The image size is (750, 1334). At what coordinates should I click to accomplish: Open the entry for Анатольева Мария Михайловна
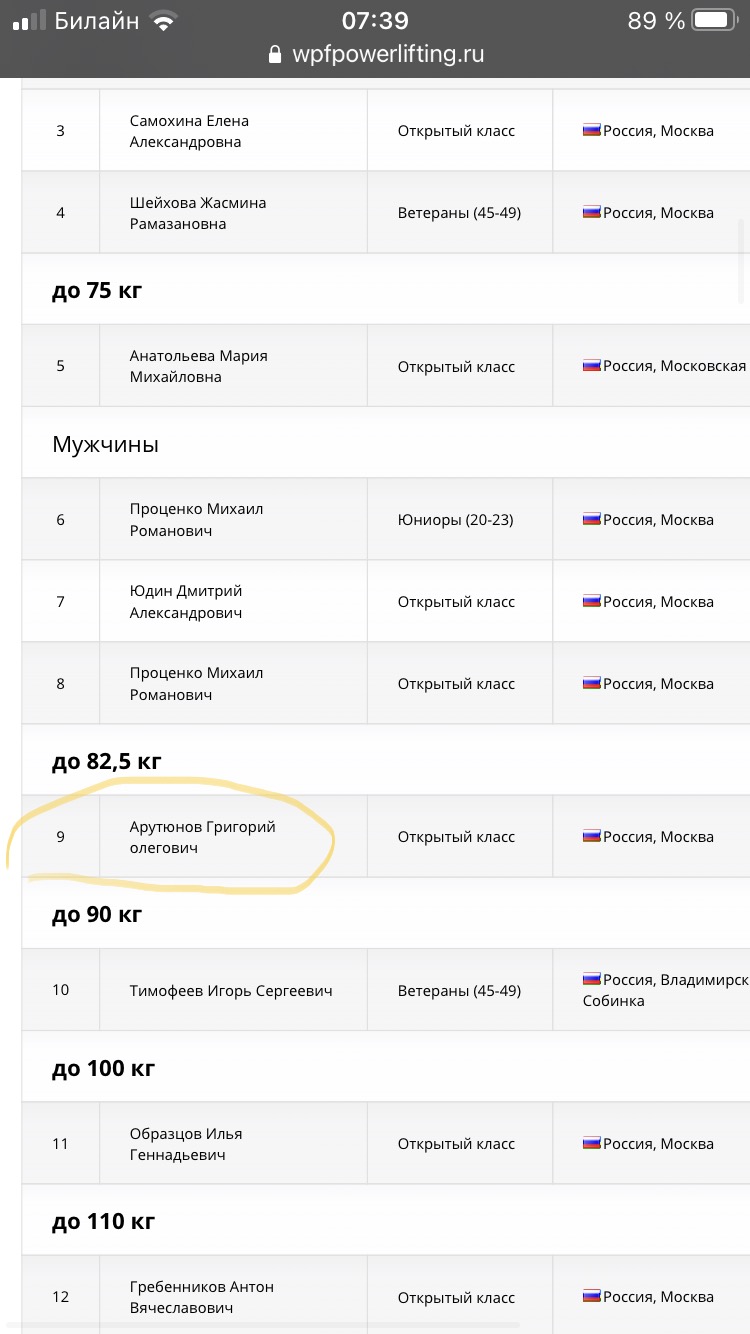coord(198,366)
